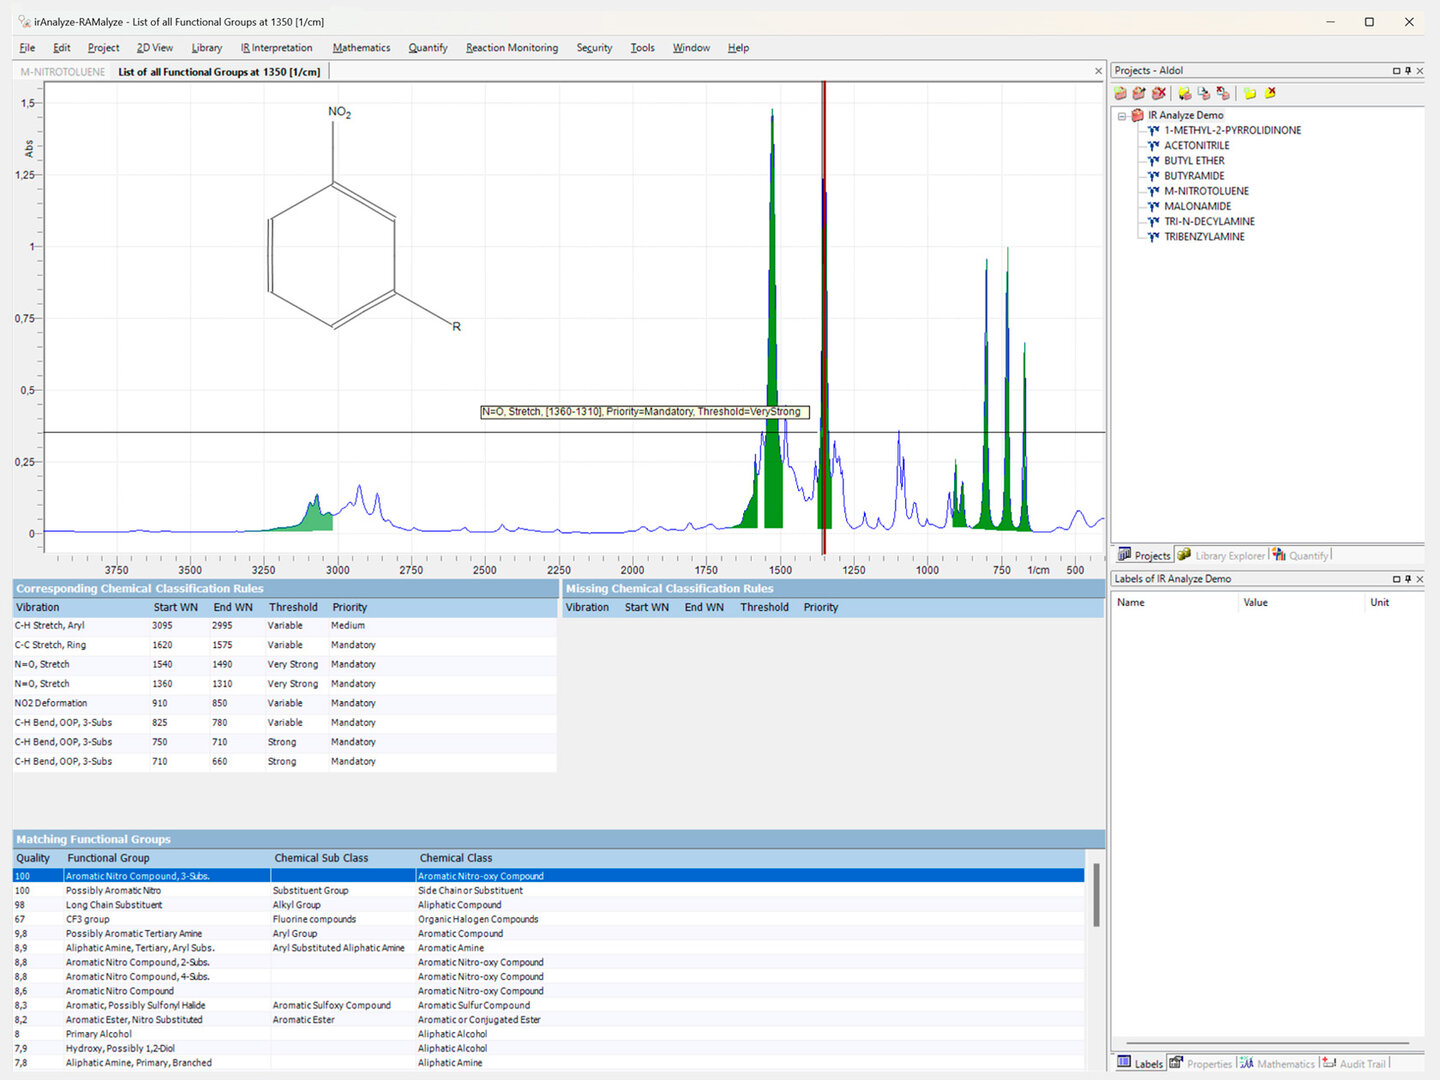
Task: Collapse the IR Analyze Demo tree node
Action: 1122,116
